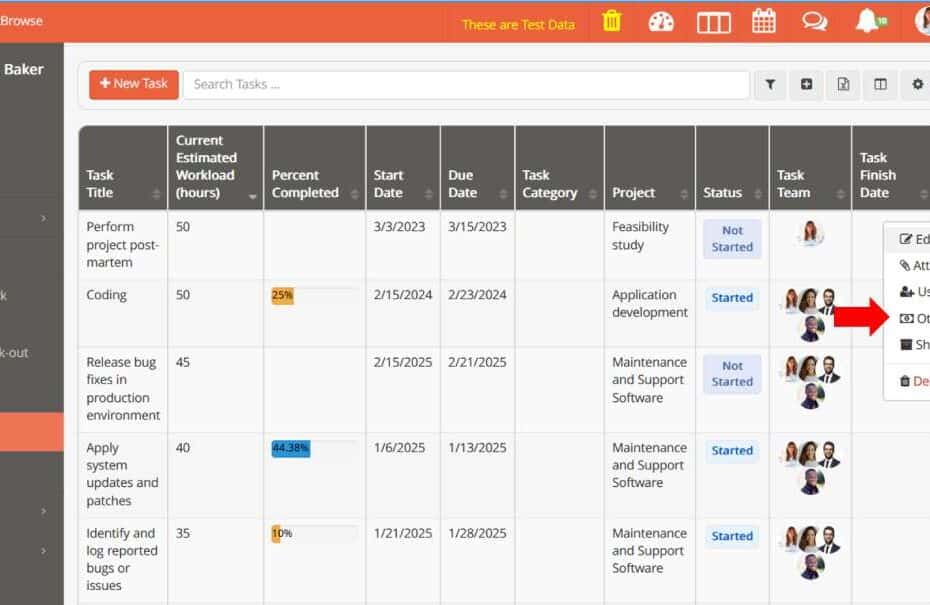Open the dashboard speedometer icon
The width and height of the screenshot is (930, 605).
[661, 22]
